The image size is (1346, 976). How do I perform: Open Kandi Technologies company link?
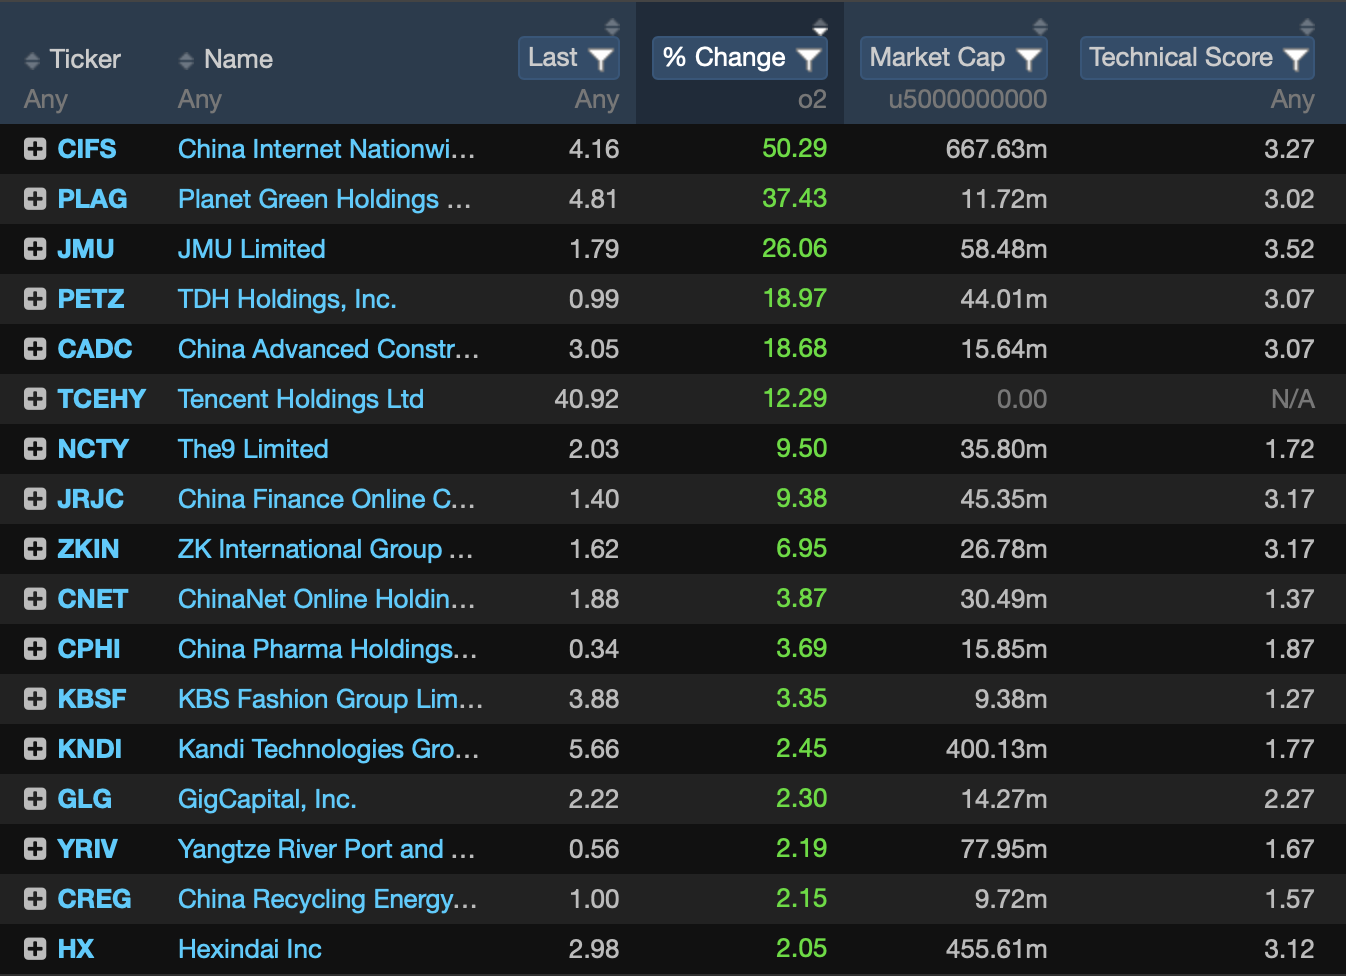(x=329, y=749)
